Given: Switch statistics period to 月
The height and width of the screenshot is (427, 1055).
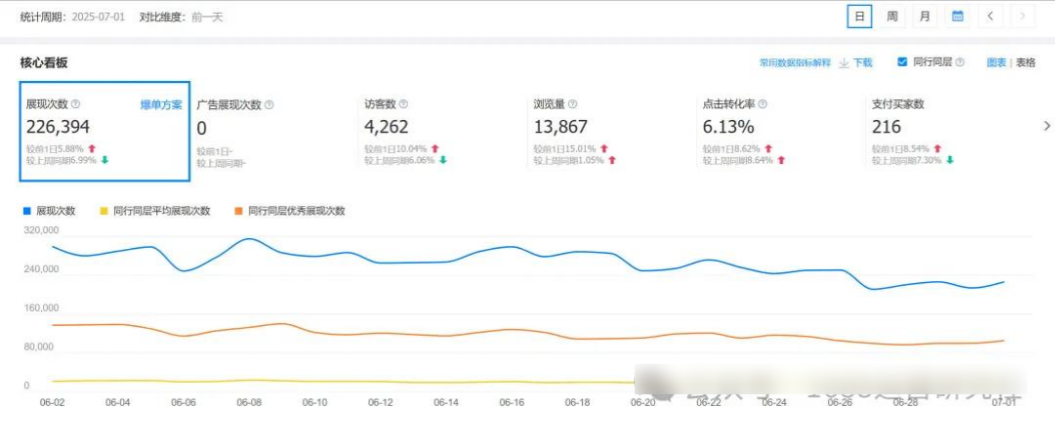Looking at the screenshot, I should (x=925, y=16).
